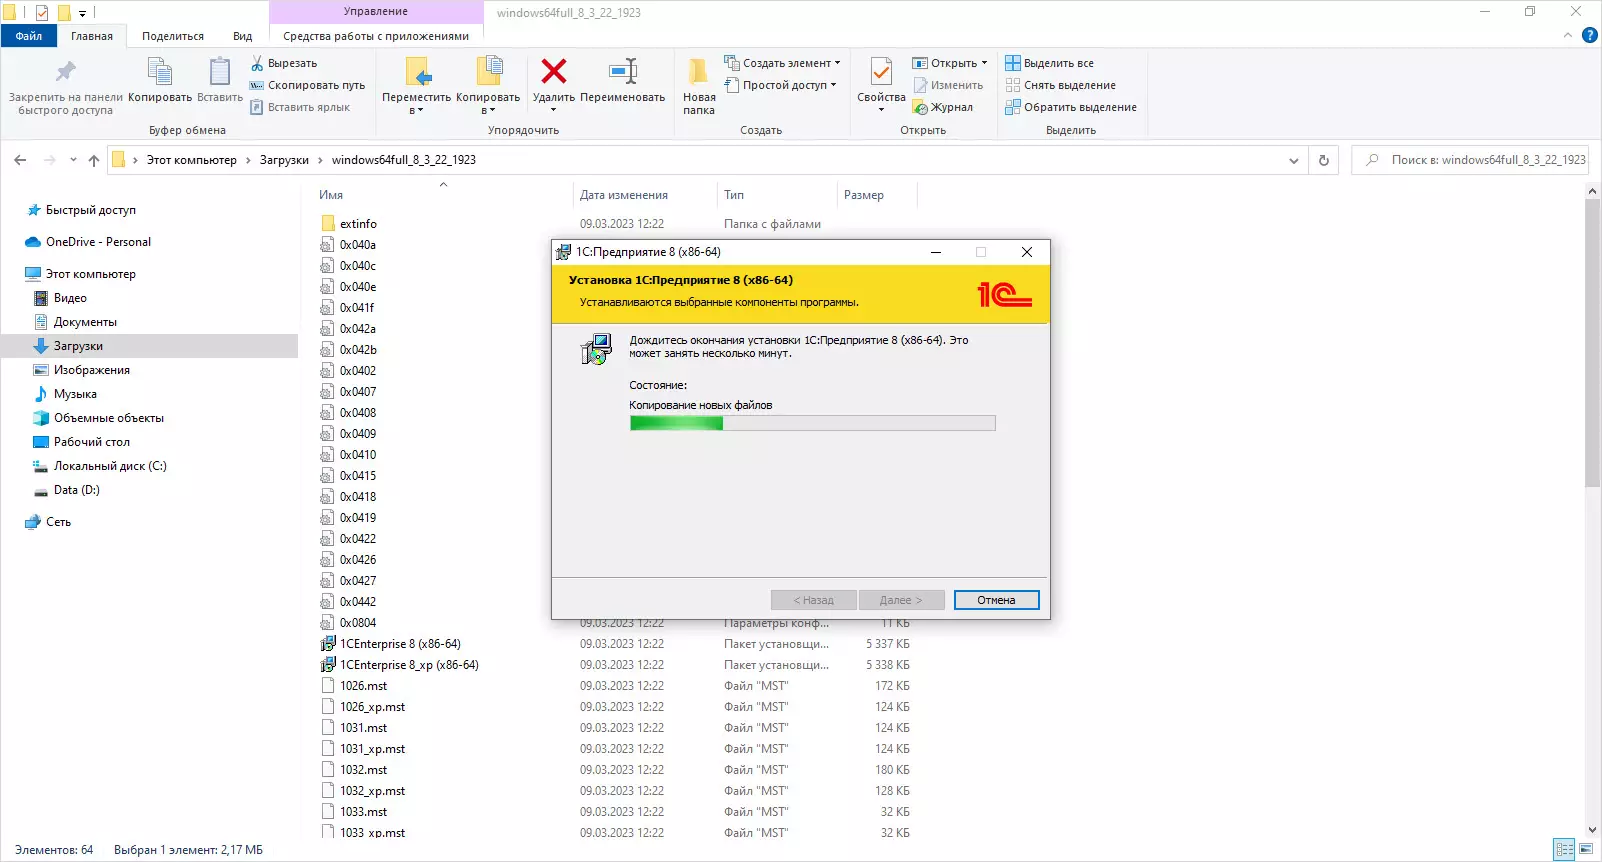Switch to the Главная ribbon tab
The image size is (1602, 862).
click(x=92, y=36)
